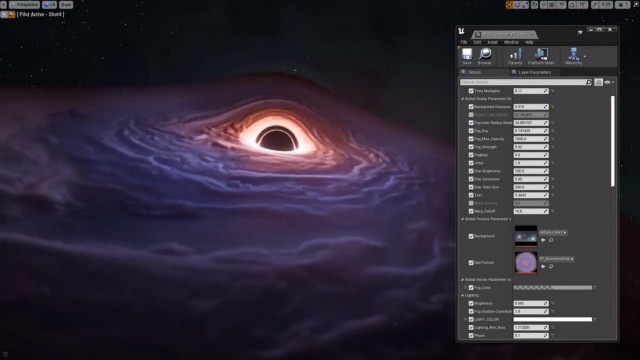Open the Asset menu
Image resolution: width=640 pixels, height=360 pixels.
tap(493, 42)
